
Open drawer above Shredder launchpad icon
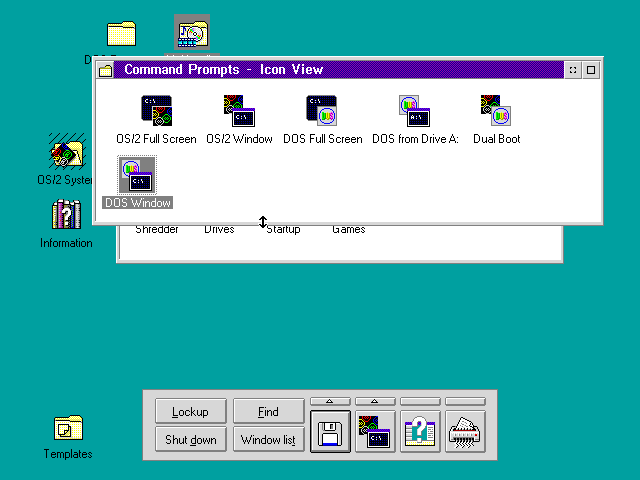(x=465, y=402)
